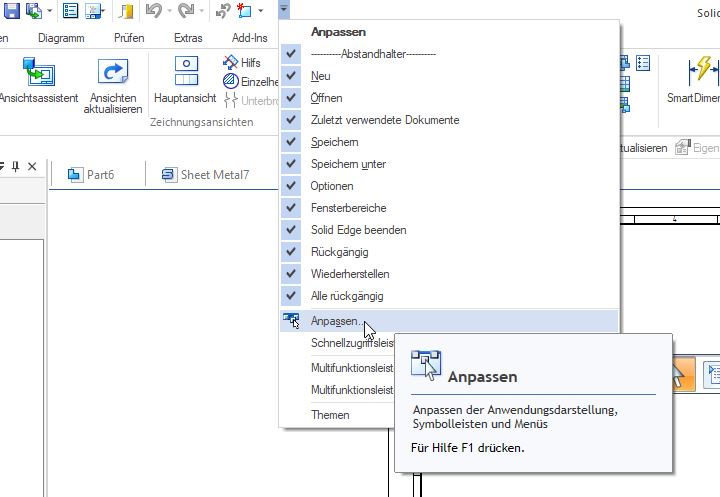Switch to the Sheet Metal7 document tab

[x=205, y=175]
